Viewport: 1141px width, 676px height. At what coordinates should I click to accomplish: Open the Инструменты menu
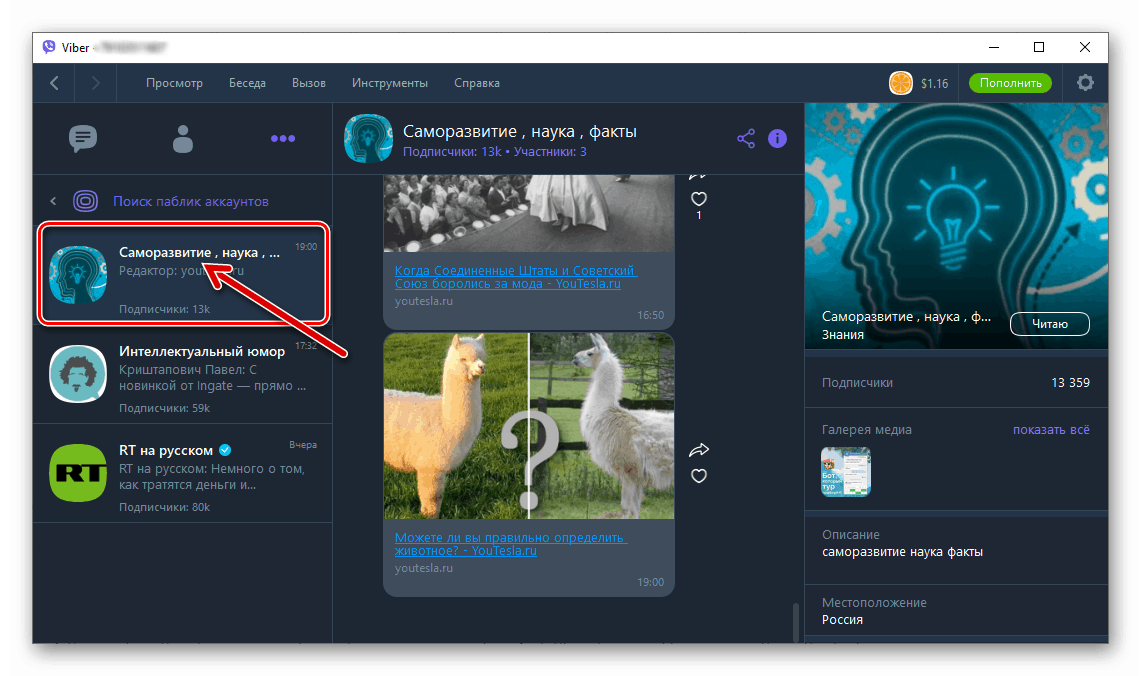click(x=390, y=83)
